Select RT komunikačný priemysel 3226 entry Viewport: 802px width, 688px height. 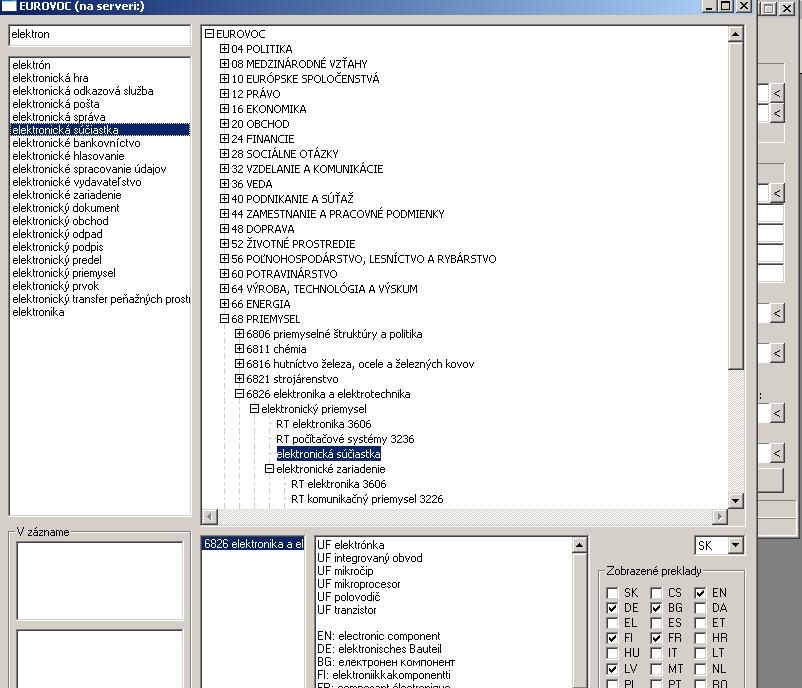(x=367, y=499)
